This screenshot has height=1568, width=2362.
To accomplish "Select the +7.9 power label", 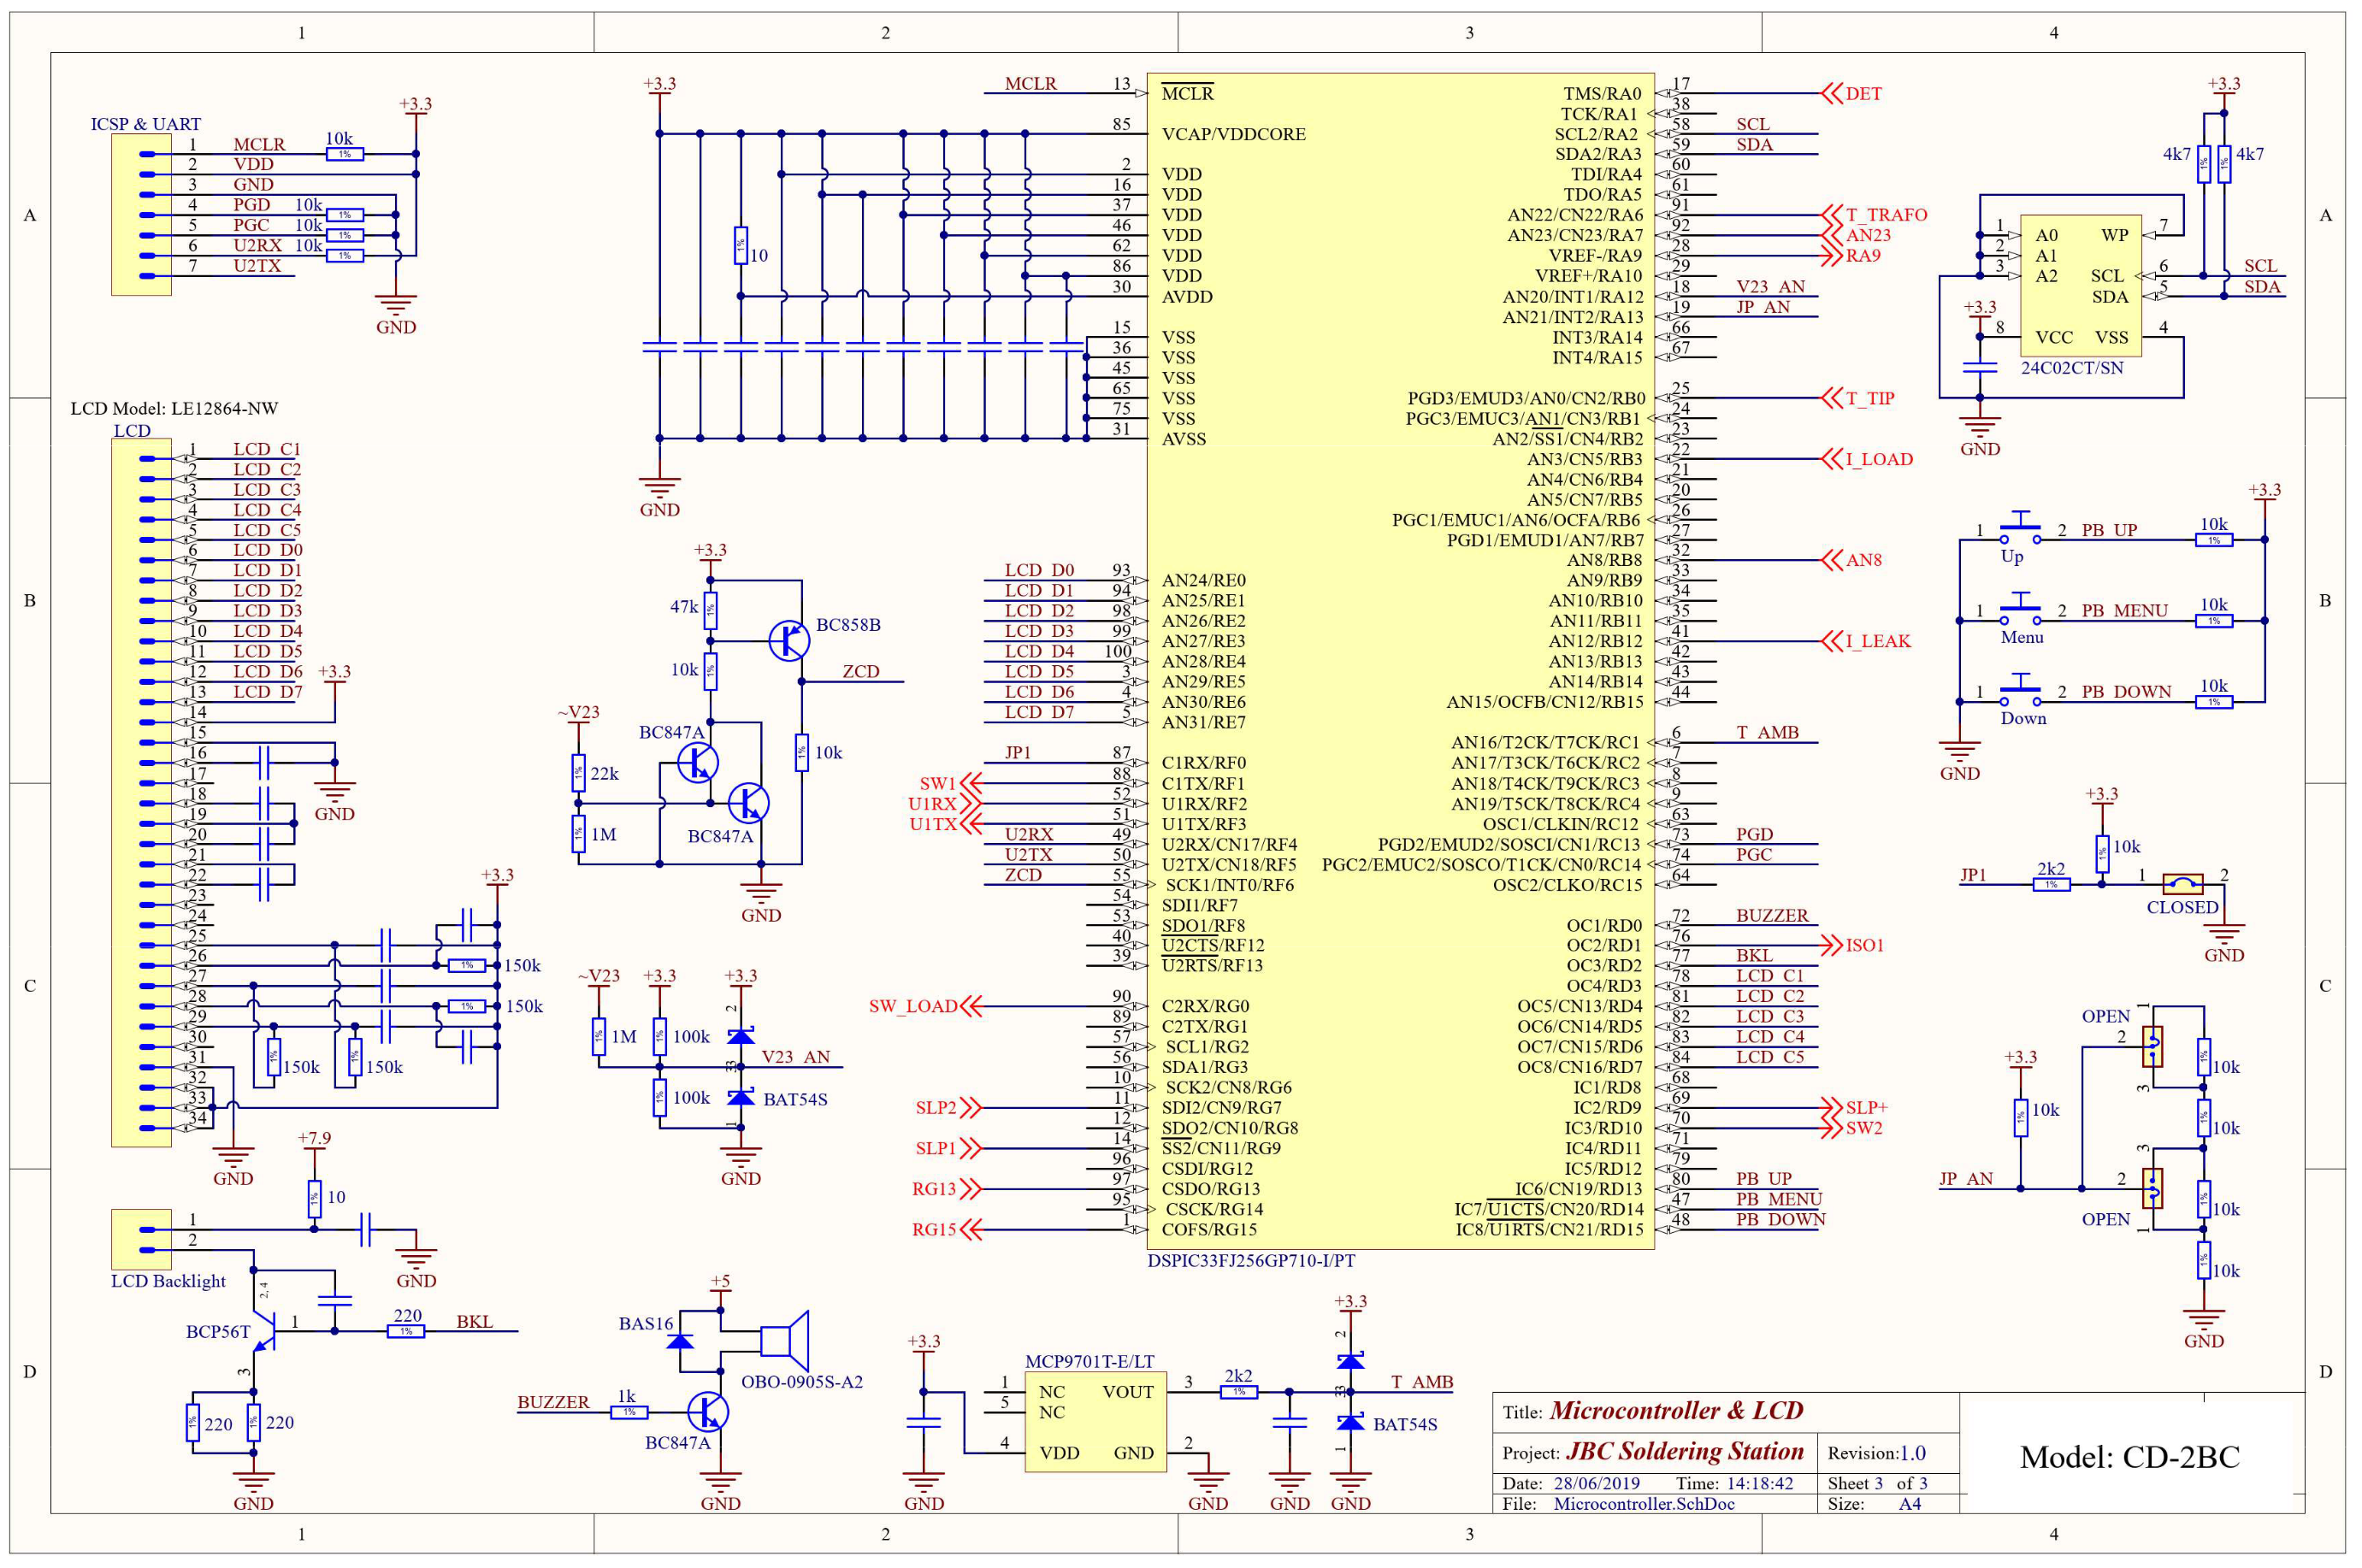I will point(314,1138).
